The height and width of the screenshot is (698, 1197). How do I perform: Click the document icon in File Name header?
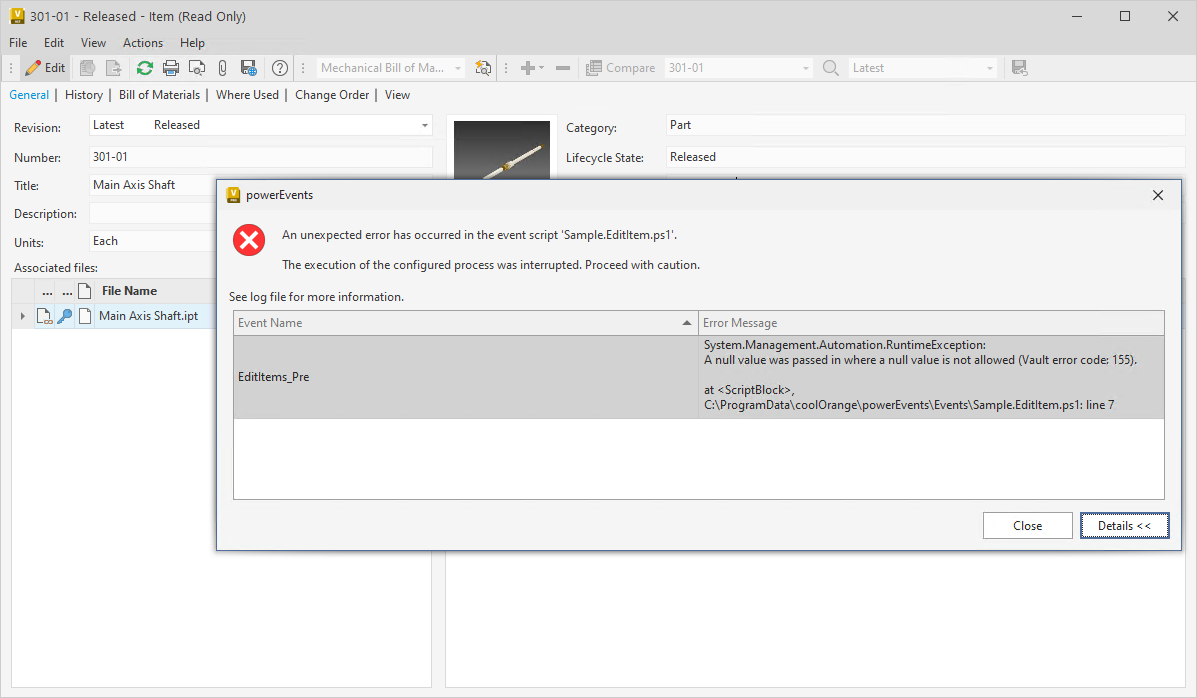pyautogui.click(x=85, y=291)
